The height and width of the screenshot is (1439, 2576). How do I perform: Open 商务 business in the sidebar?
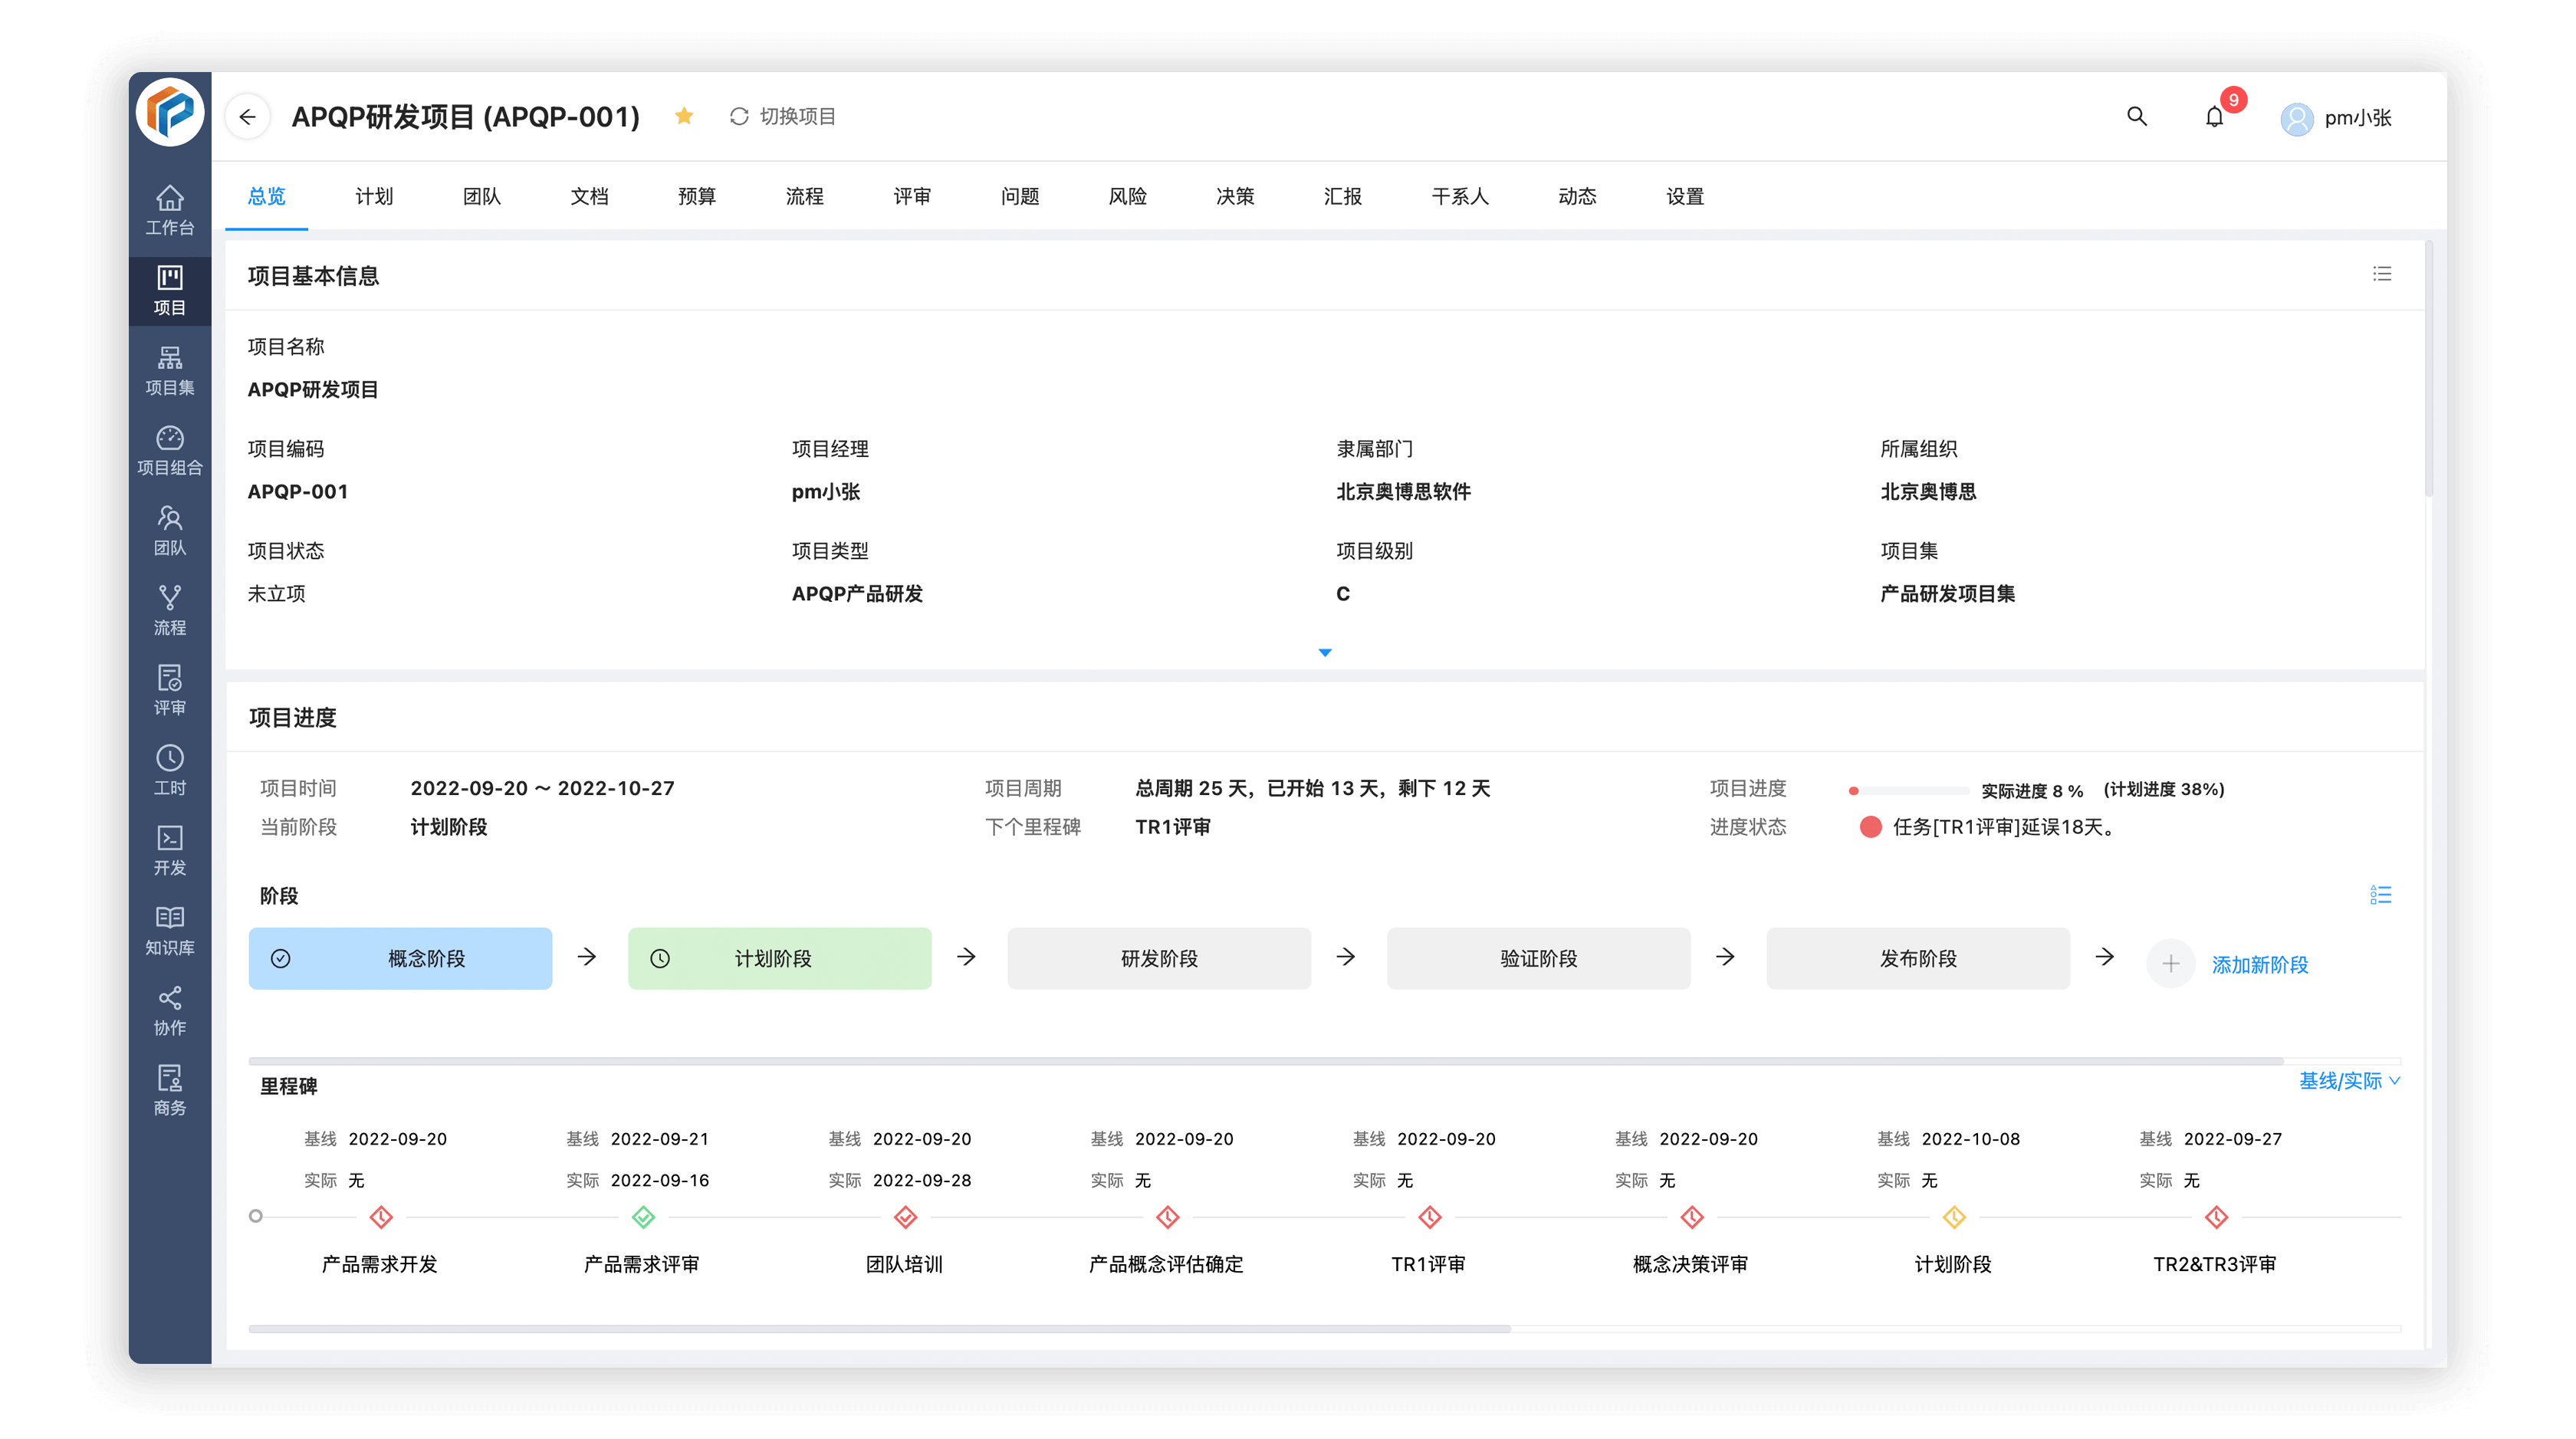169,1091
